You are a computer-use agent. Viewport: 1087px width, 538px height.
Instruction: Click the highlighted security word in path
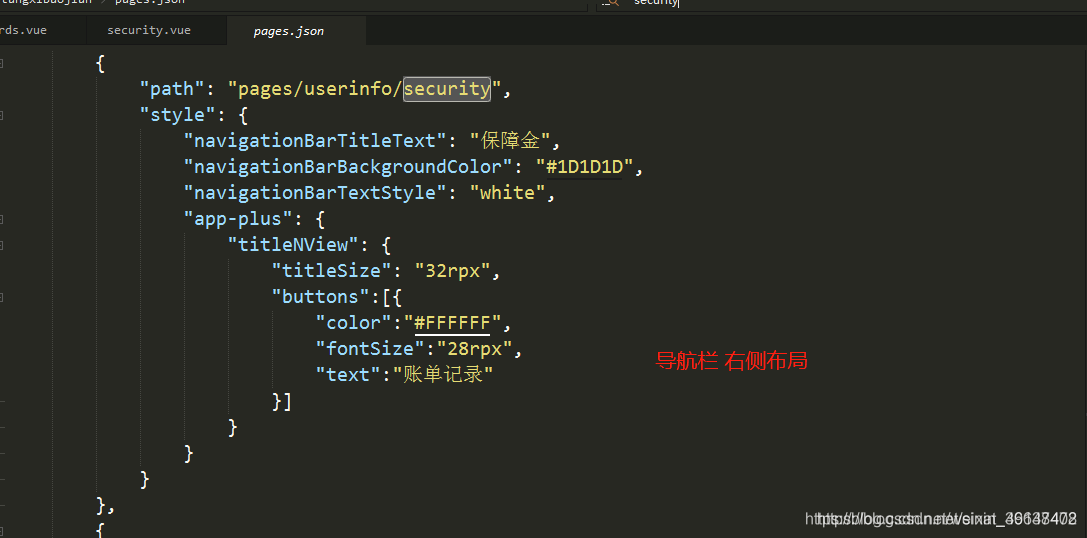click(x=447, y=89)
